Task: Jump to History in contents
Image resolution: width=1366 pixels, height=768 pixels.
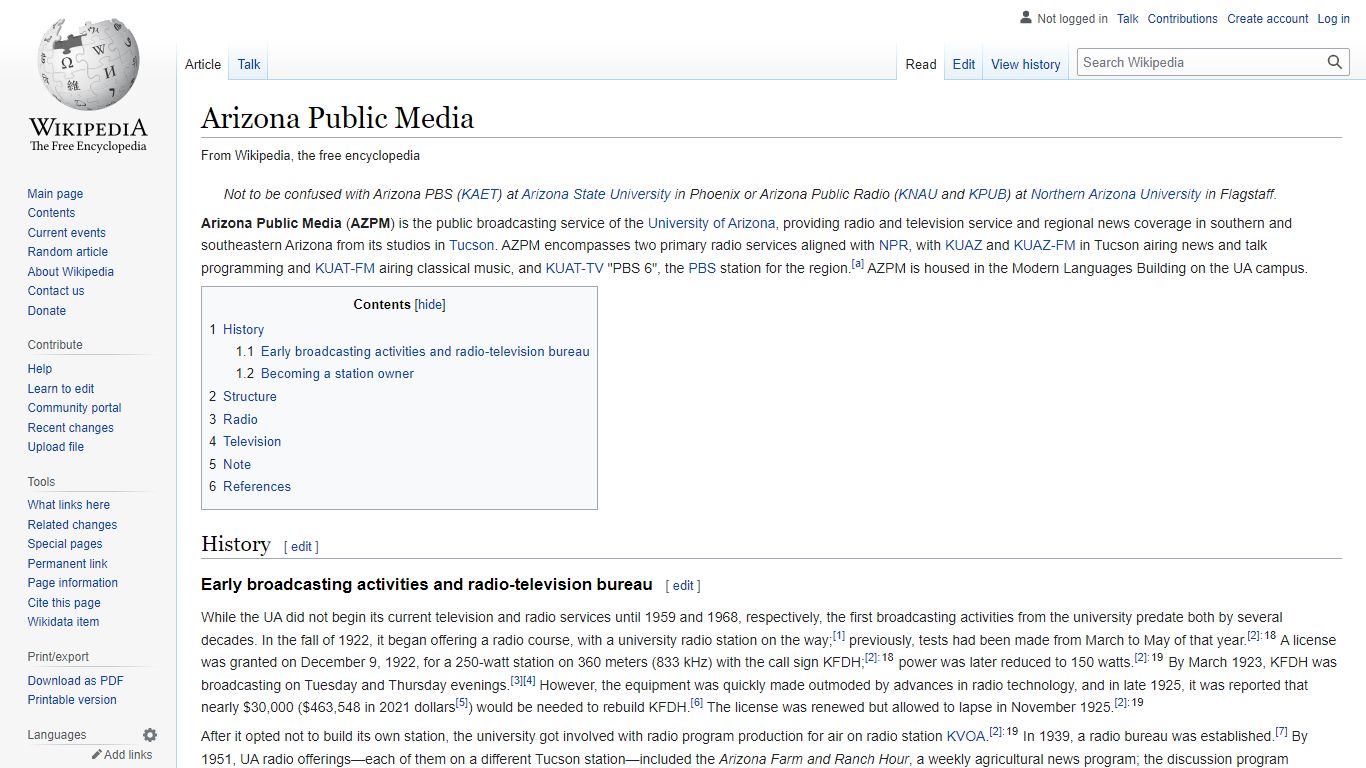Action: pyautogui.click(x=243, y=329)
